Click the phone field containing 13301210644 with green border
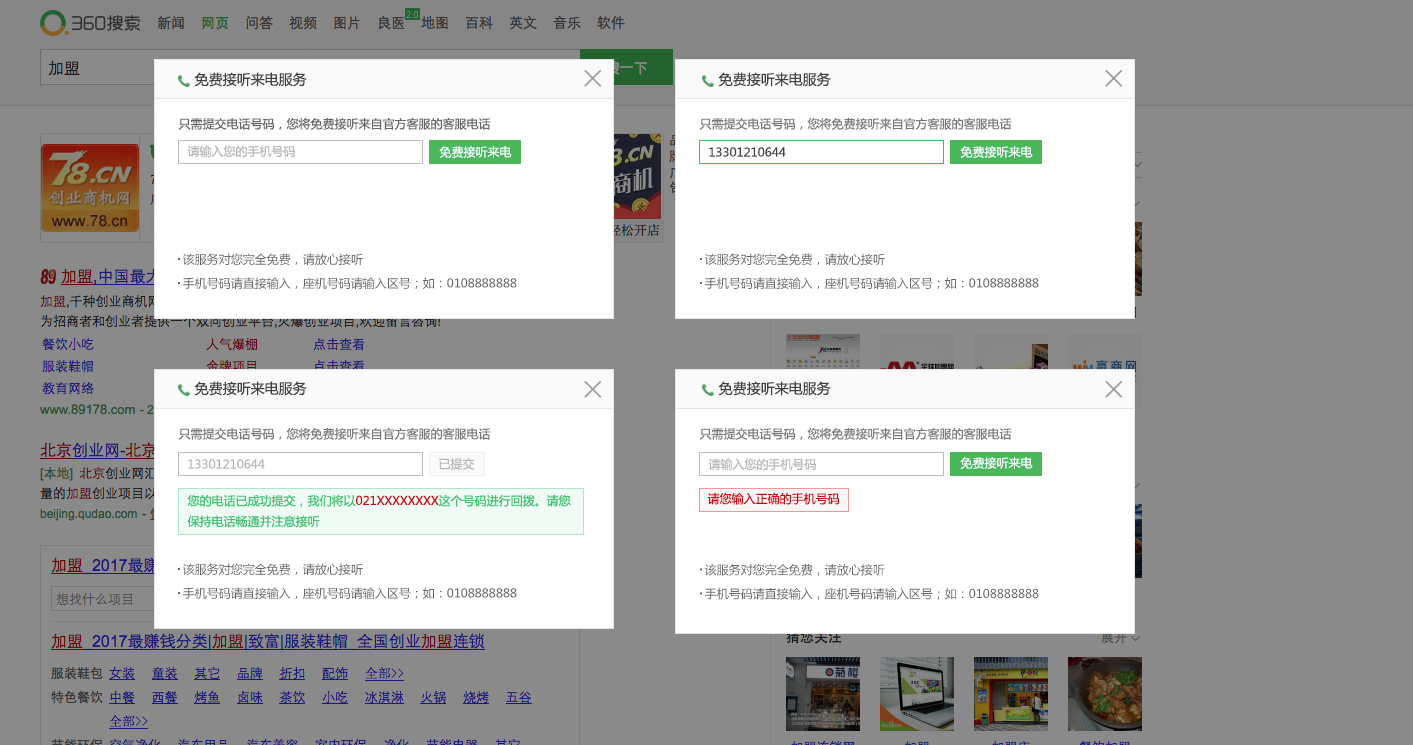The image size is (1413, 745). (x=821, y=152)
